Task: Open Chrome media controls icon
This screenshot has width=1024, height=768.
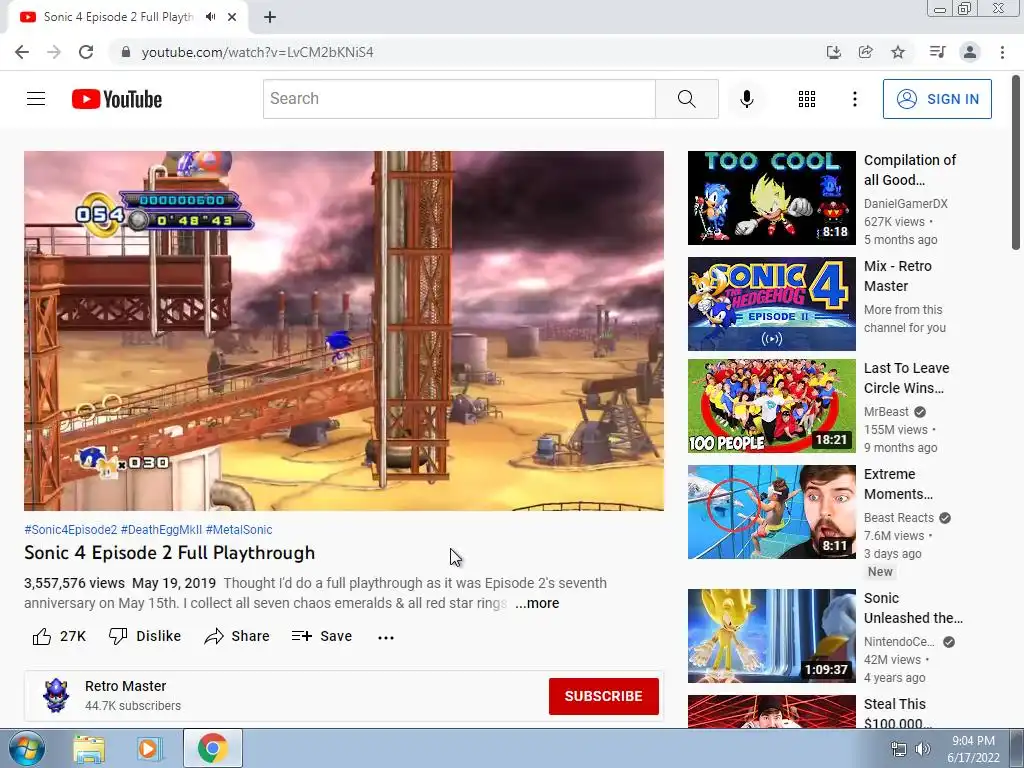Action: (x=937, y=52)
